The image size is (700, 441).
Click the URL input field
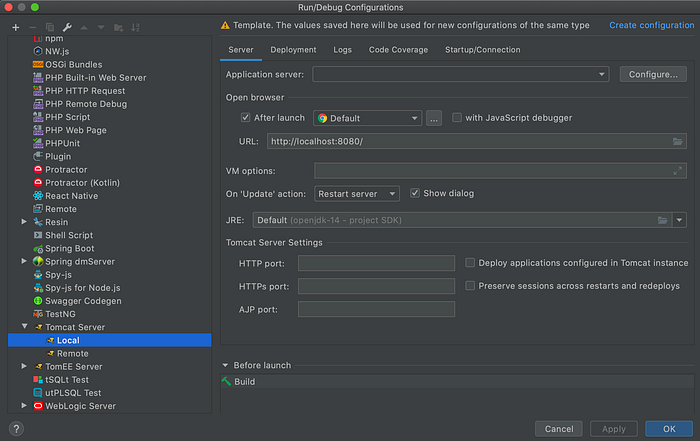(477, 141)
